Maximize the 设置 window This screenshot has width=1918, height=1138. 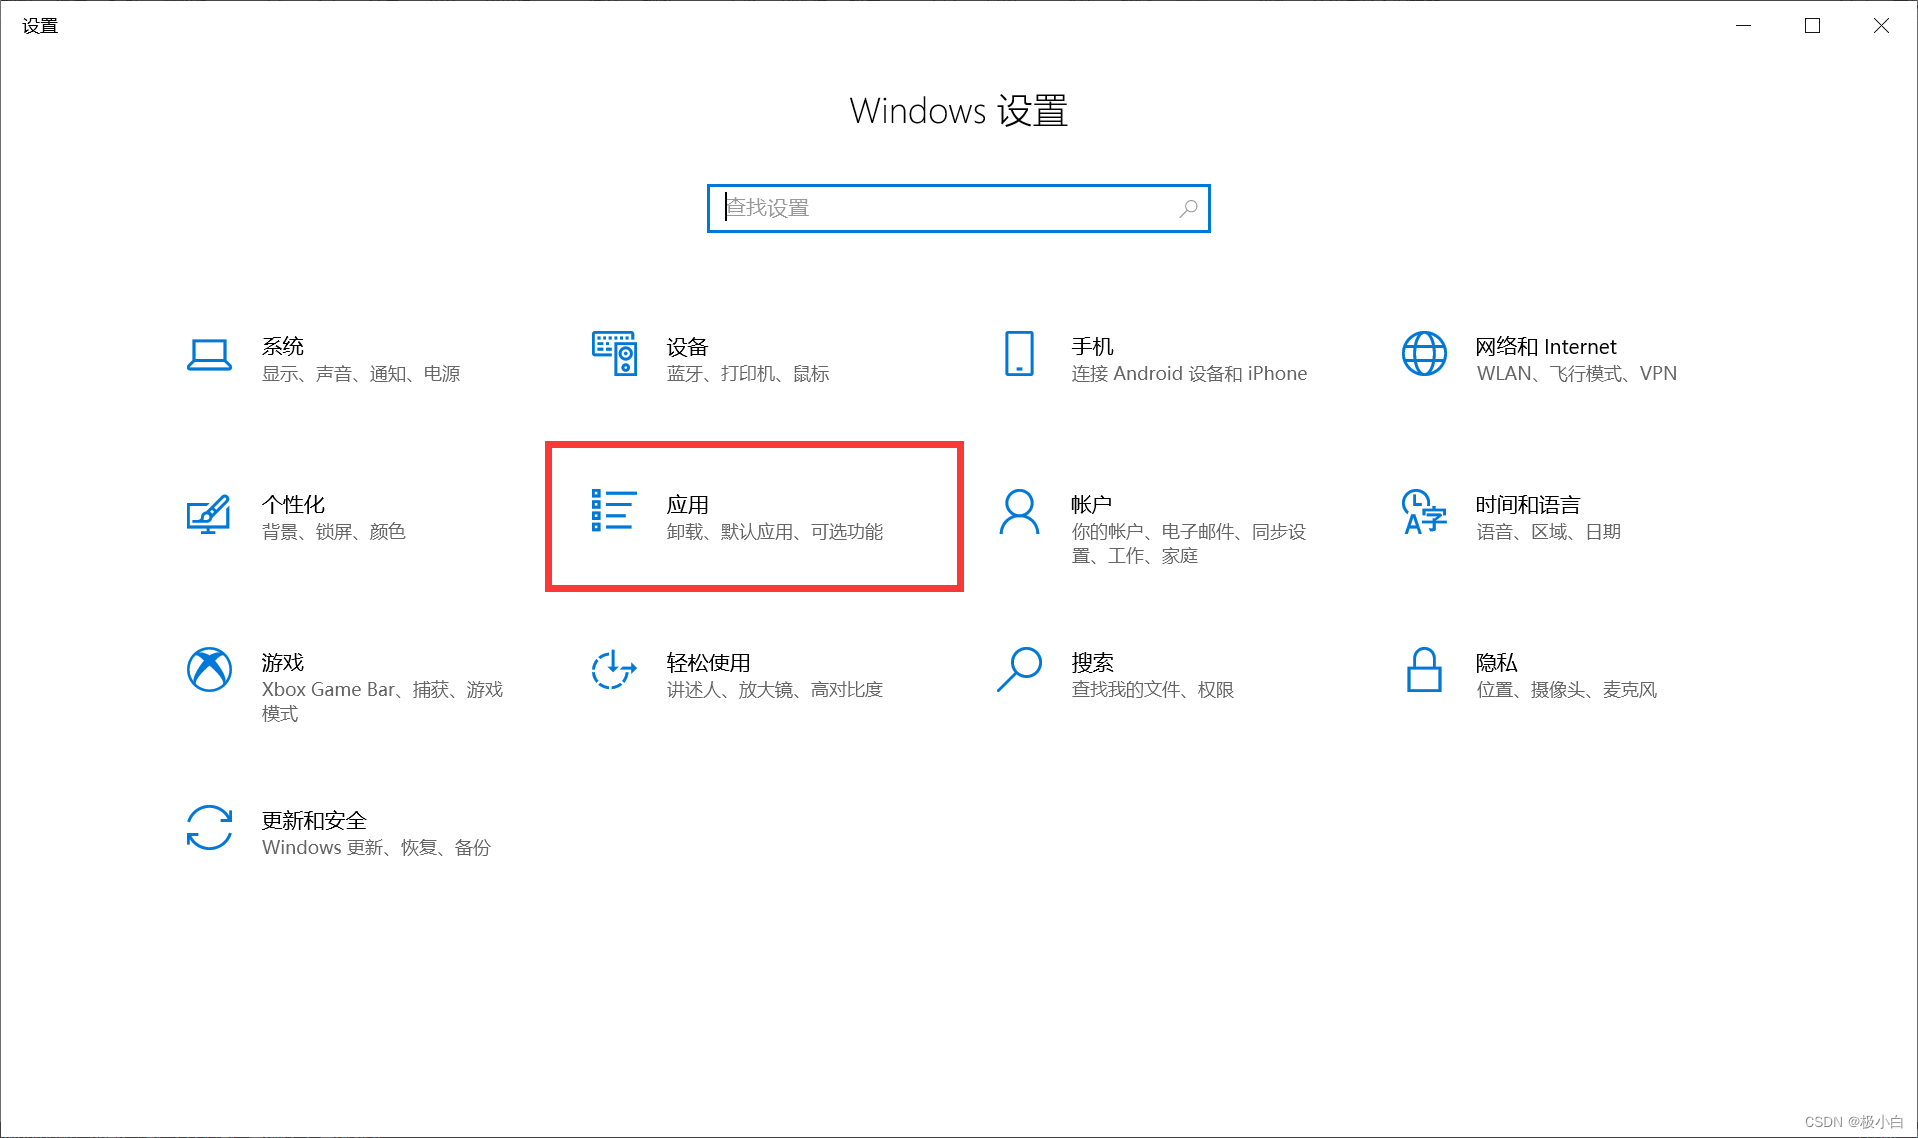click(1812, 26)
